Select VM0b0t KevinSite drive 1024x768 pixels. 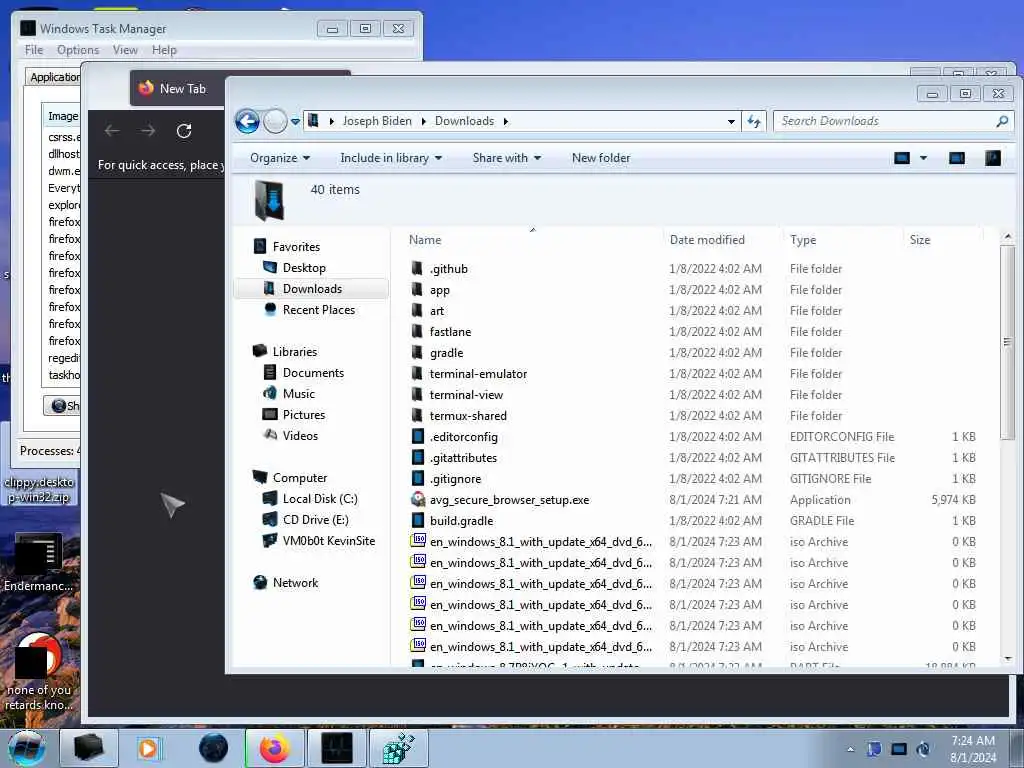click(328, 541)
